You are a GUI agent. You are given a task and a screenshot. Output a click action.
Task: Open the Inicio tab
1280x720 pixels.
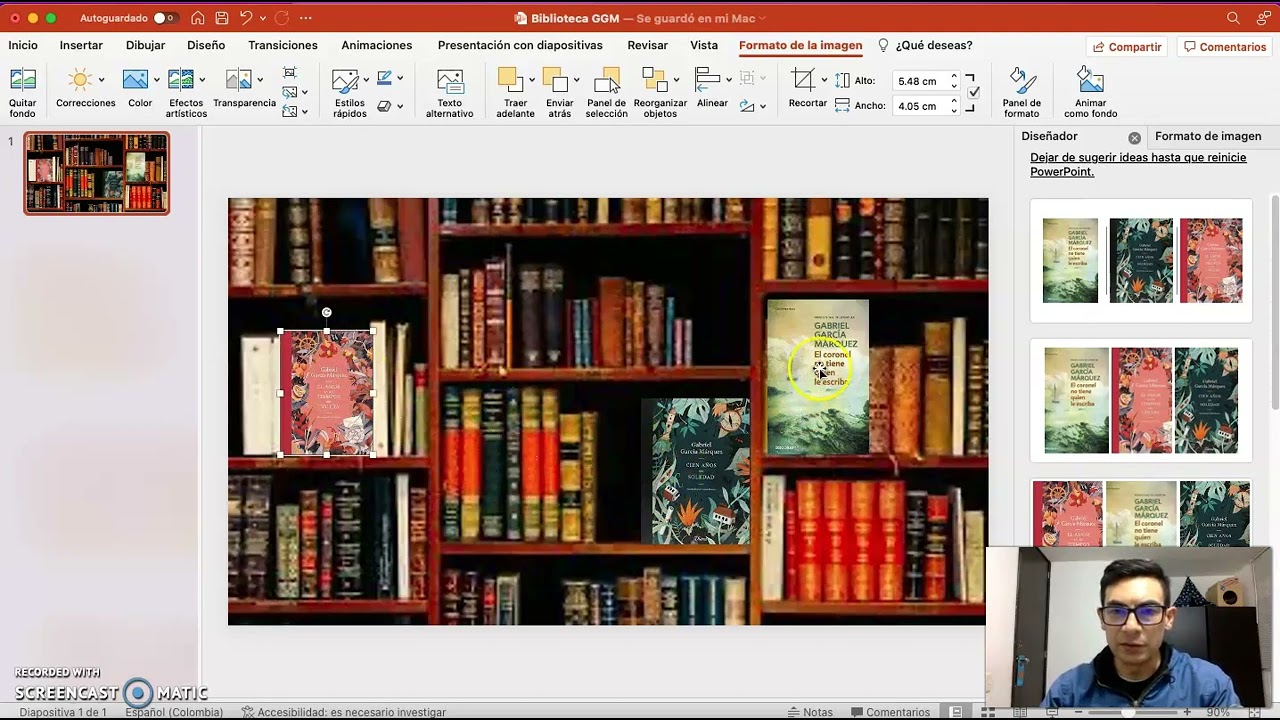click(23, 45)
